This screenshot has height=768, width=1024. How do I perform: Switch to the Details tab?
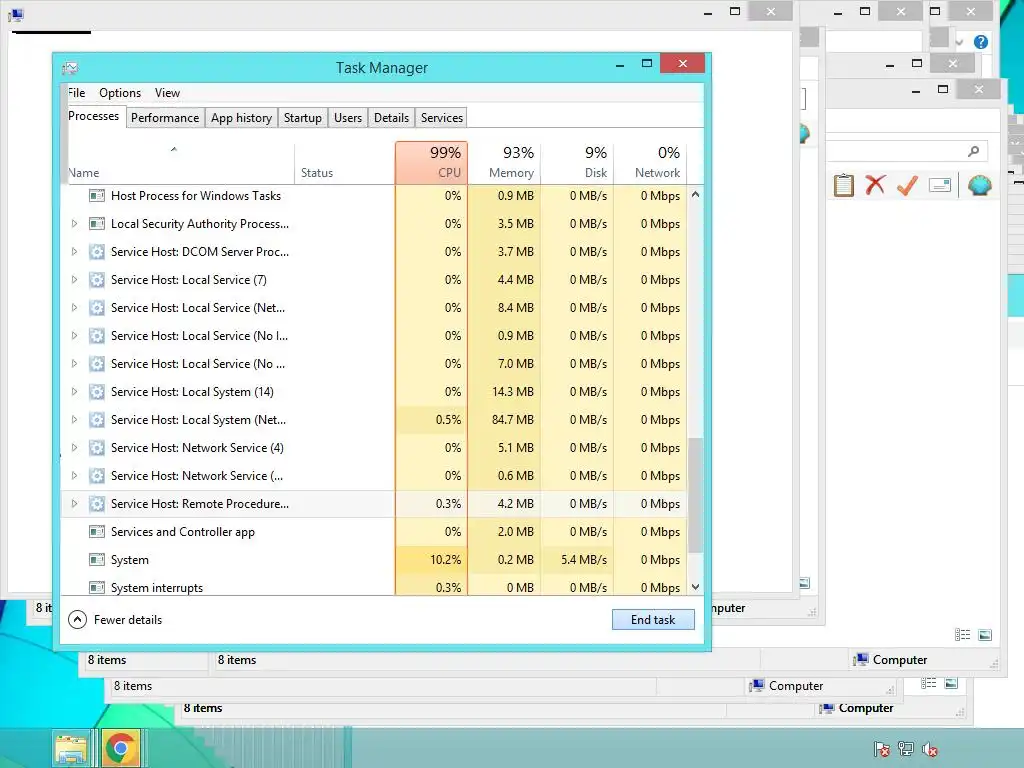click(391, 118)
